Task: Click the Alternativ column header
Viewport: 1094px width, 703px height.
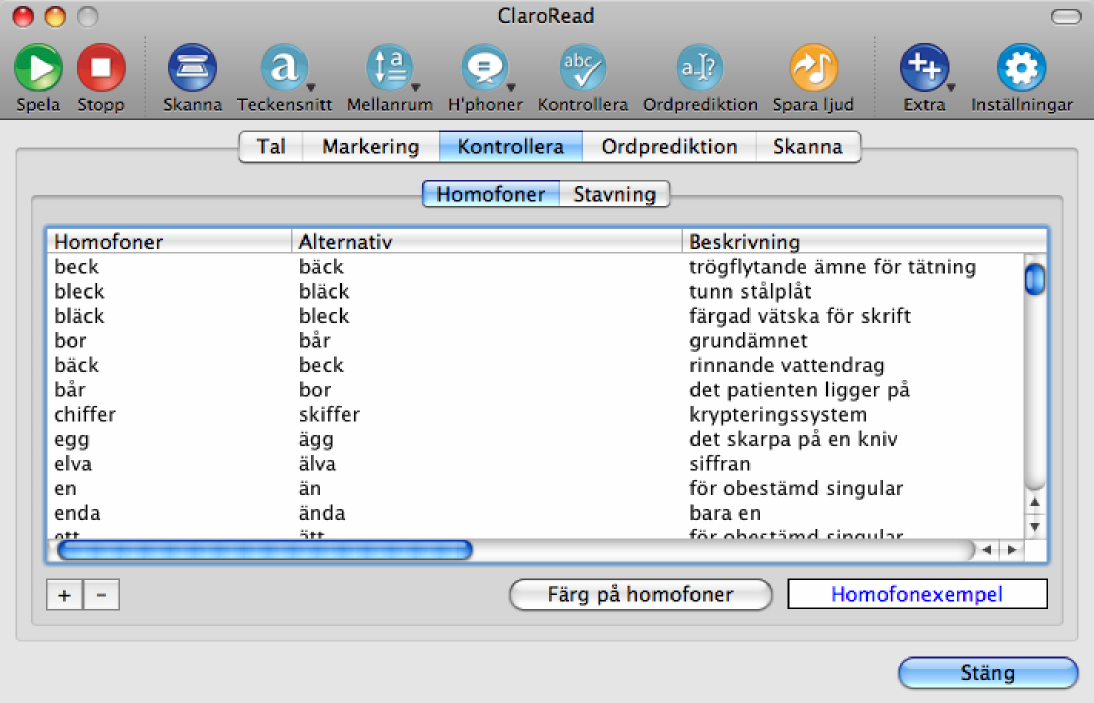Action: [x=486, y=241]
